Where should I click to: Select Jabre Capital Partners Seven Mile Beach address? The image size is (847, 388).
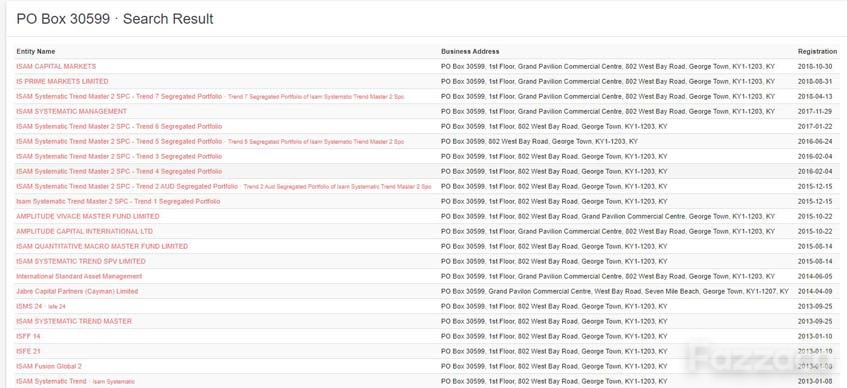pyautogui.click(x=615, y=291)
